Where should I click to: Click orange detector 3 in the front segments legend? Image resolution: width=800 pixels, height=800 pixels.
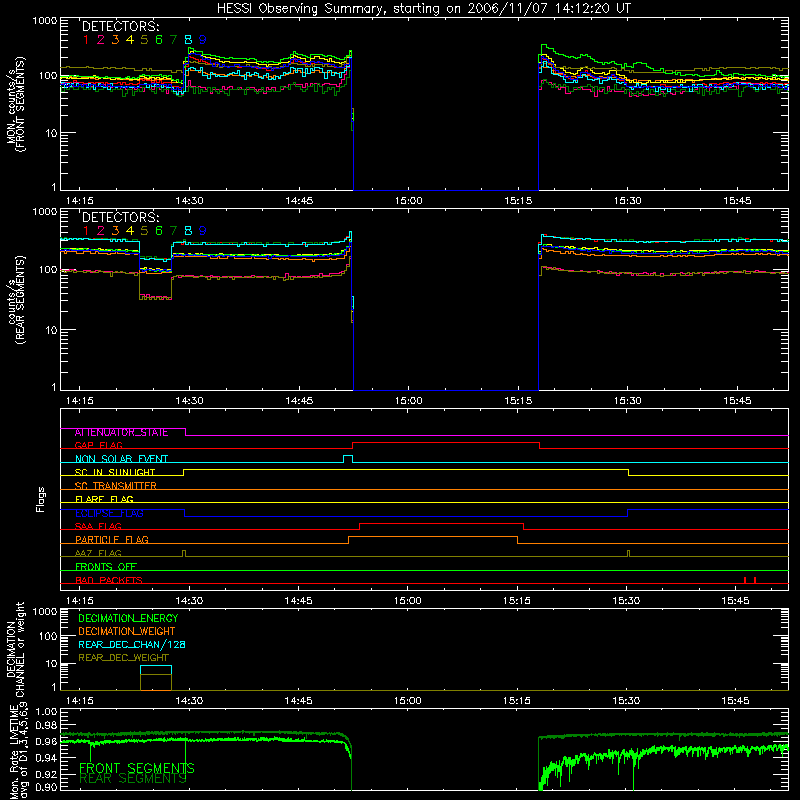[115, 40]
